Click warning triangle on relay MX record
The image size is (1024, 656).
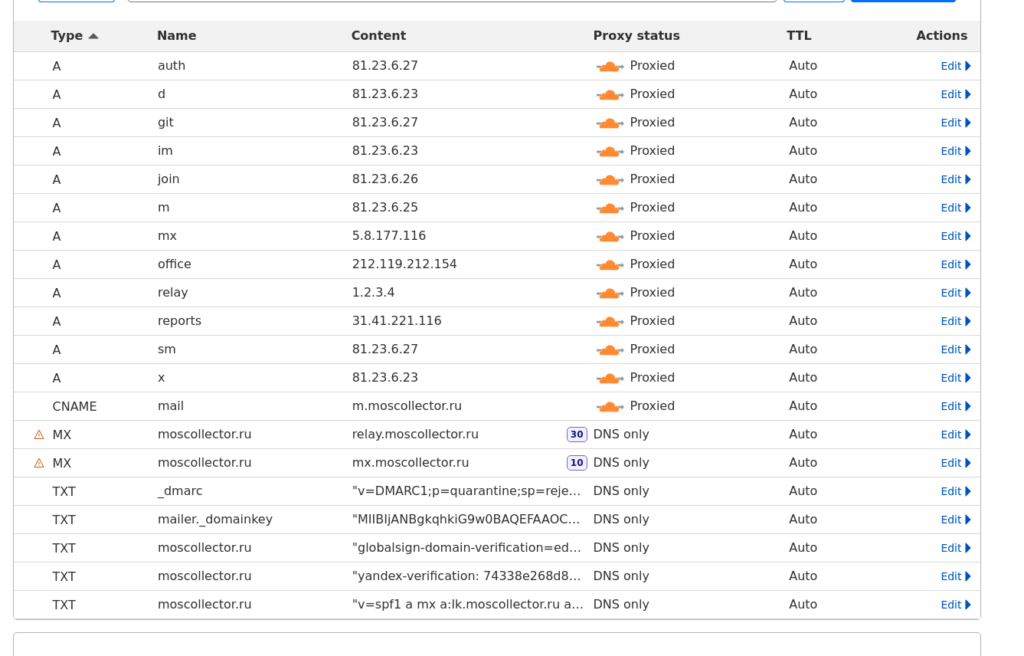pos(39,435)
